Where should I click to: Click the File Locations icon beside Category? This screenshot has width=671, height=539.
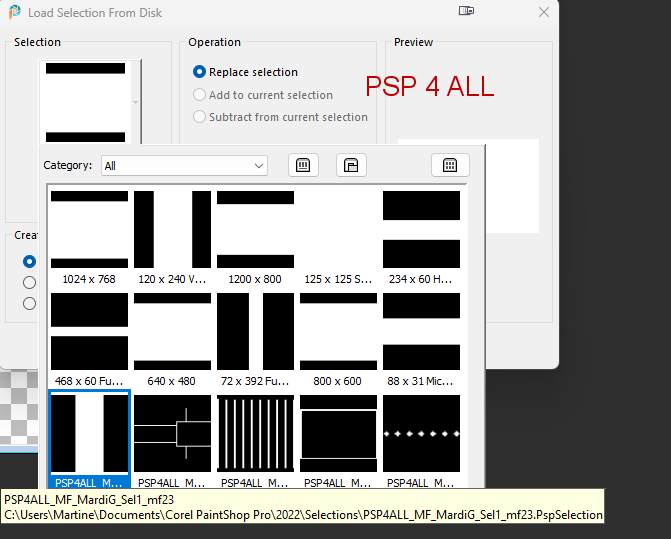[351, 165]
